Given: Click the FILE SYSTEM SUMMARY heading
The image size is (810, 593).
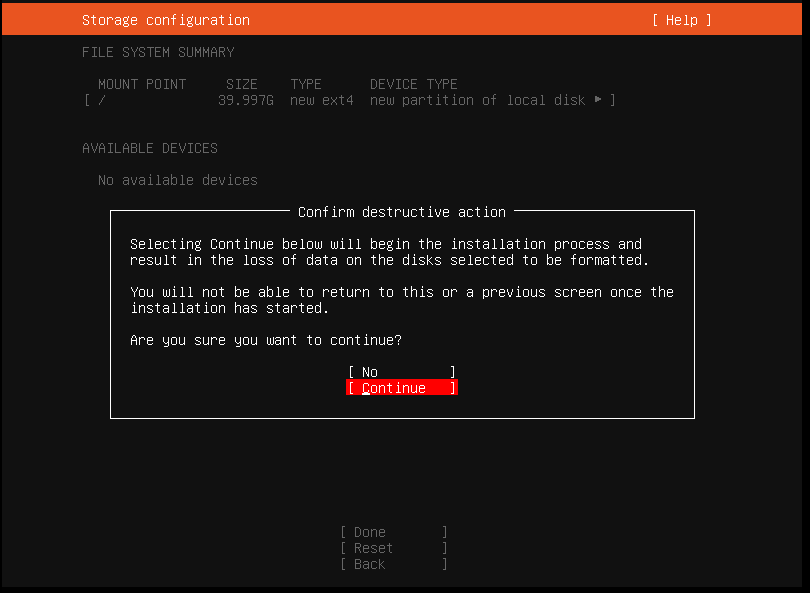Looking at the screenshot, I should click(158, 52).
